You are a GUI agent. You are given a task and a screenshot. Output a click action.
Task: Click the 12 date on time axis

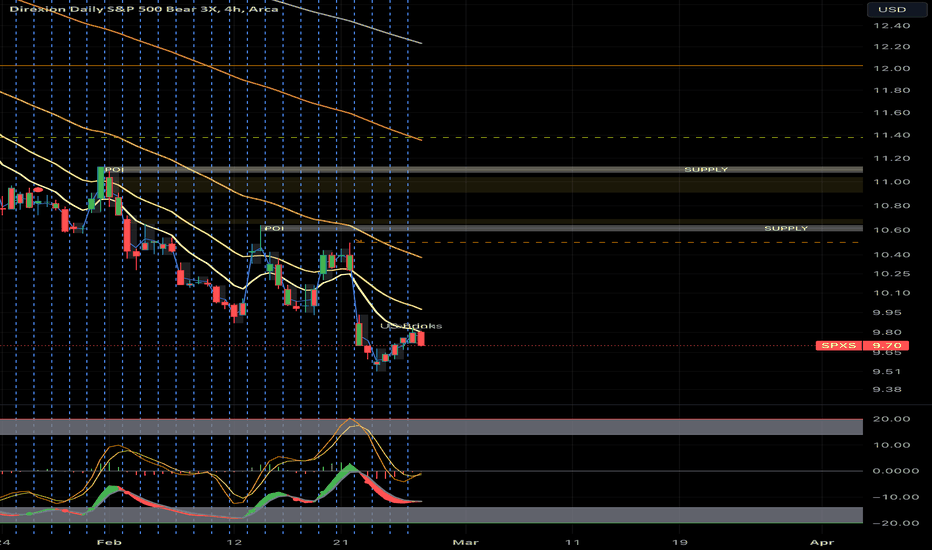pyautogui.click(x=235, y=542)
